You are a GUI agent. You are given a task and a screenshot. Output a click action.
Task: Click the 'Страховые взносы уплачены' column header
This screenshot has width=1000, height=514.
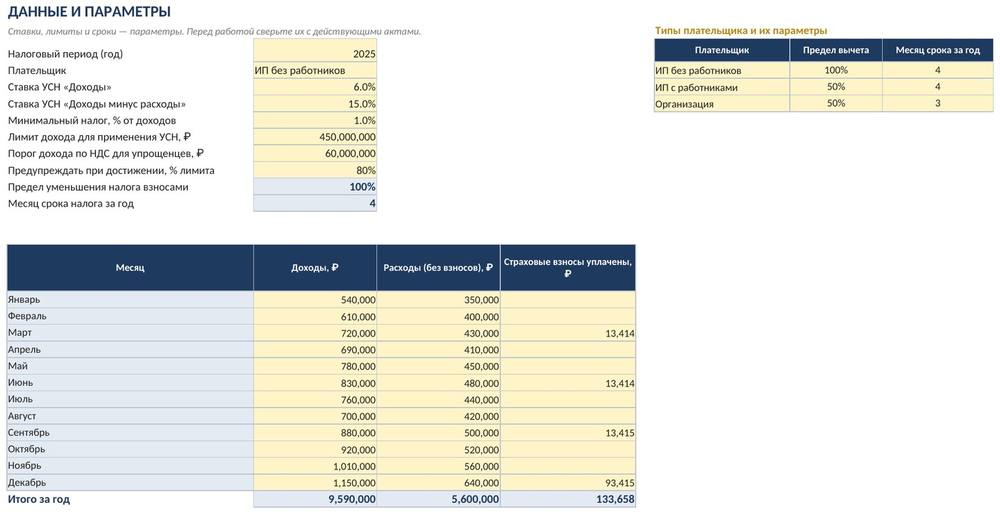[x=568, y=268]
